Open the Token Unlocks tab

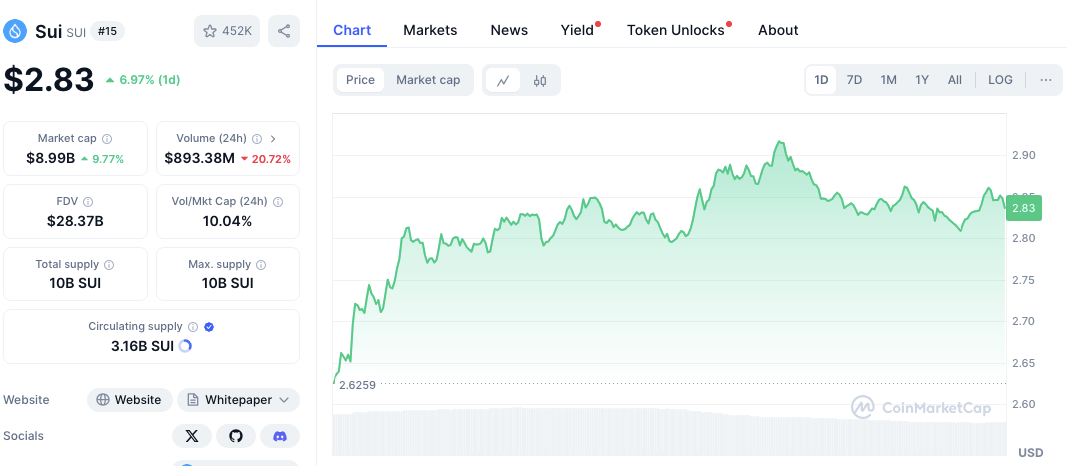click(x=676, y=30)
